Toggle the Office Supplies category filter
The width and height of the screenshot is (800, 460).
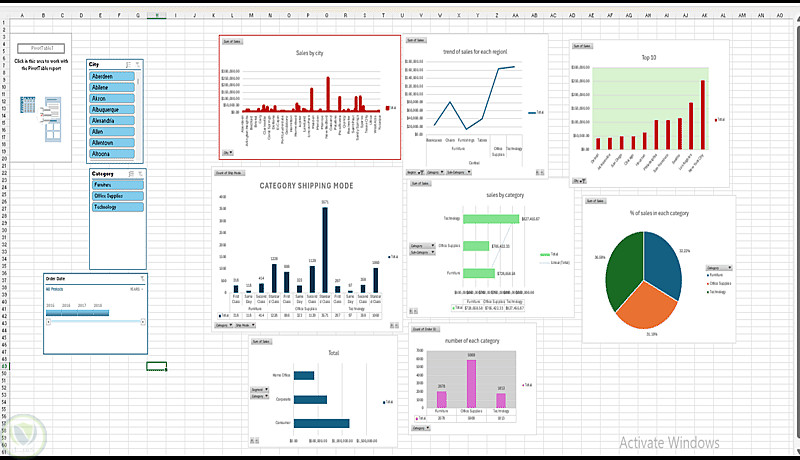(118, 196)
